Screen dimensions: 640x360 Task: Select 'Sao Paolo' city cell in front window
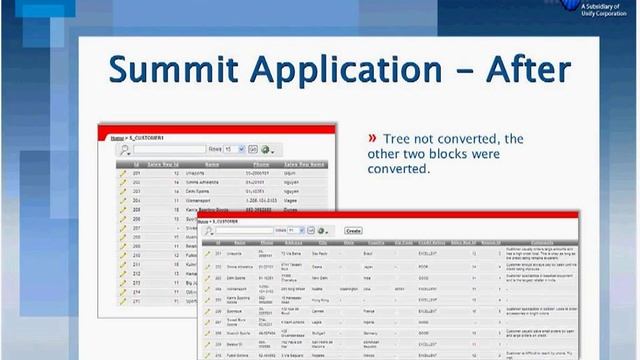point(320,253)
